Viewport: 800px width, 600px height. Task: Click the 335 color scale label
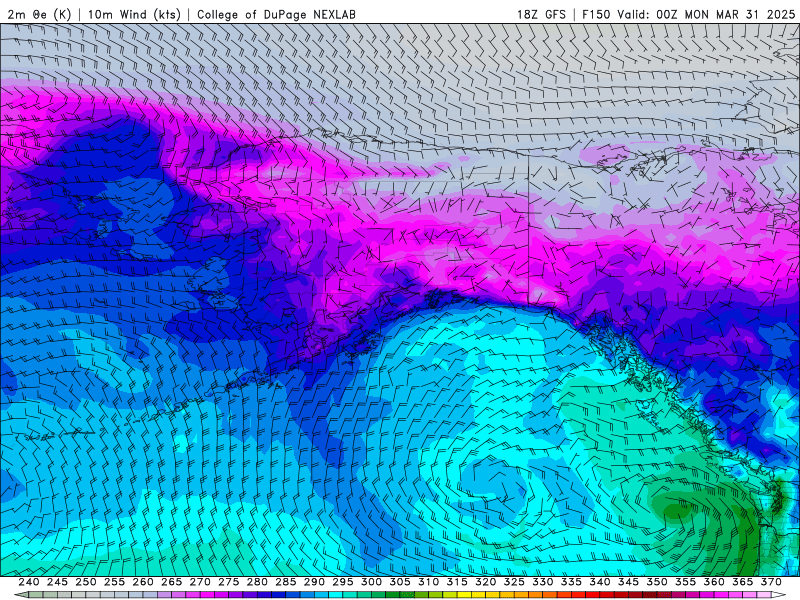(x=572, y=582)
